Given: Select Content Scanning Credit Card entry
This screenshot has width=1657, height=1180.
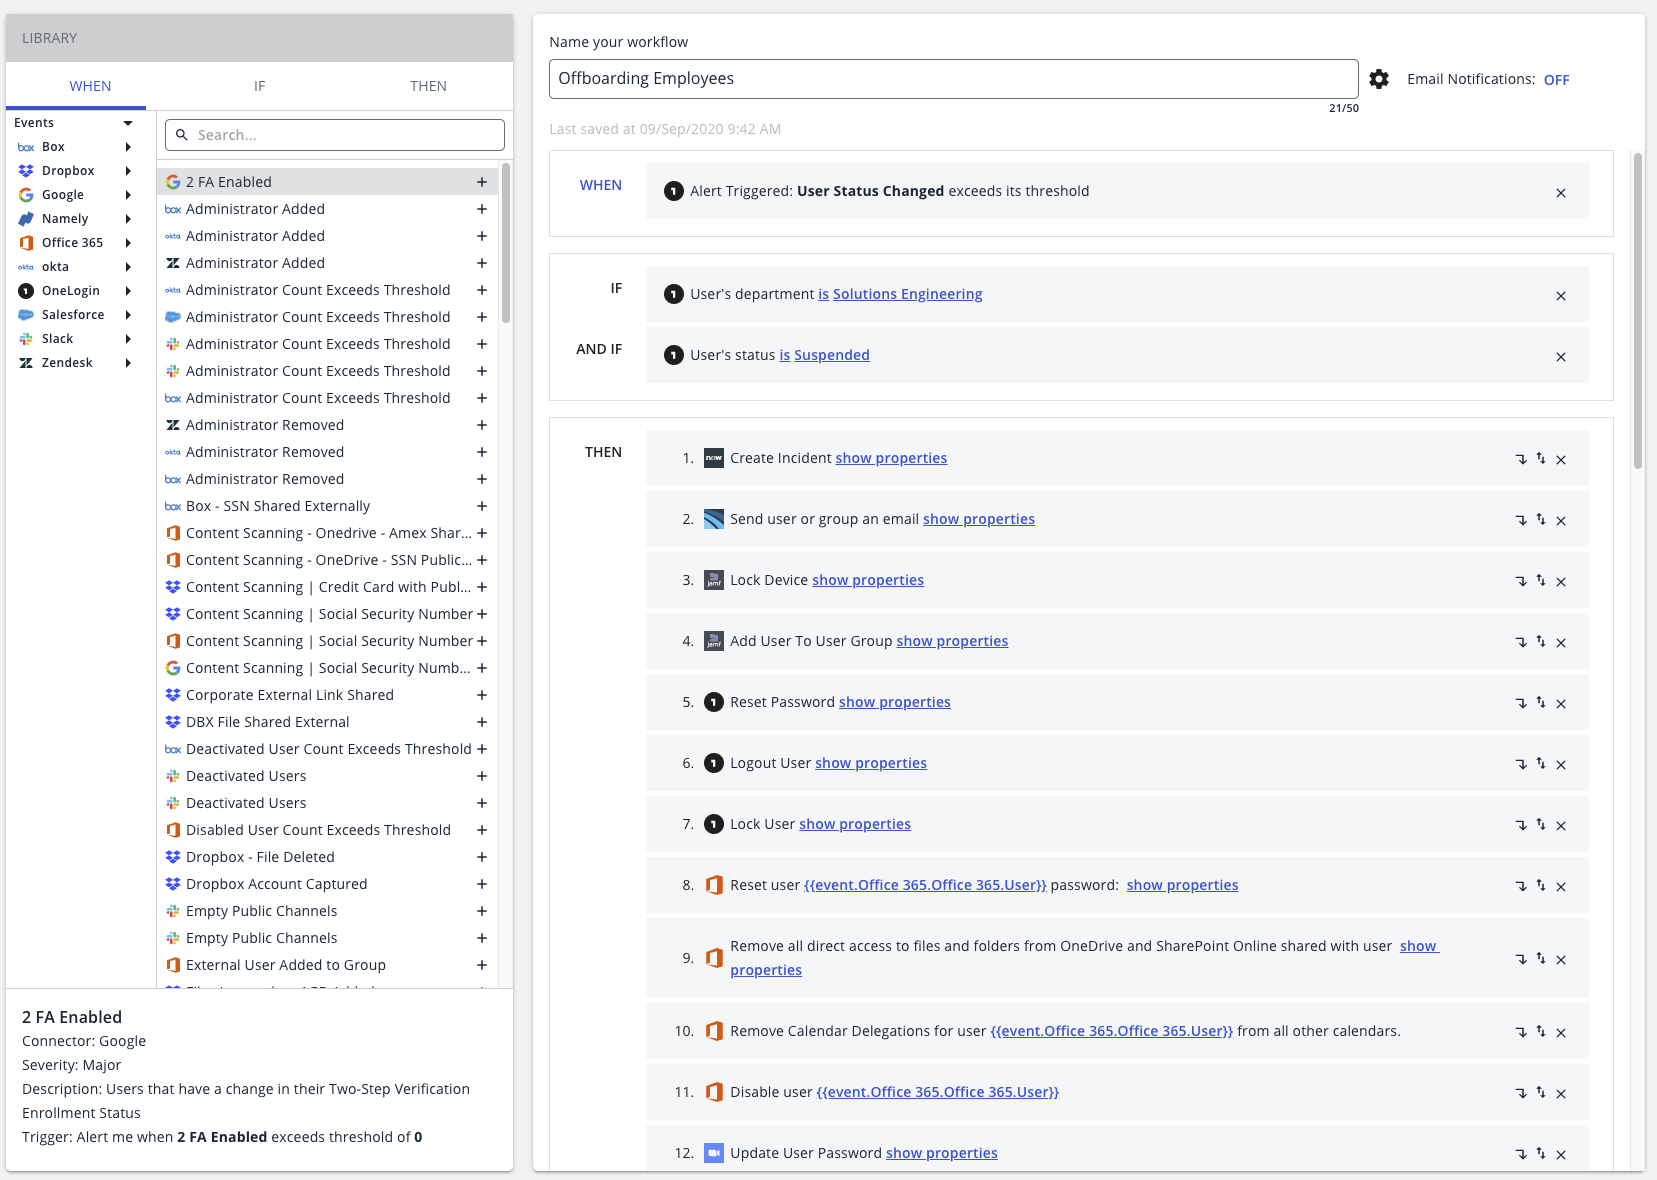Looking at the screenshot, I should (328, 587).
